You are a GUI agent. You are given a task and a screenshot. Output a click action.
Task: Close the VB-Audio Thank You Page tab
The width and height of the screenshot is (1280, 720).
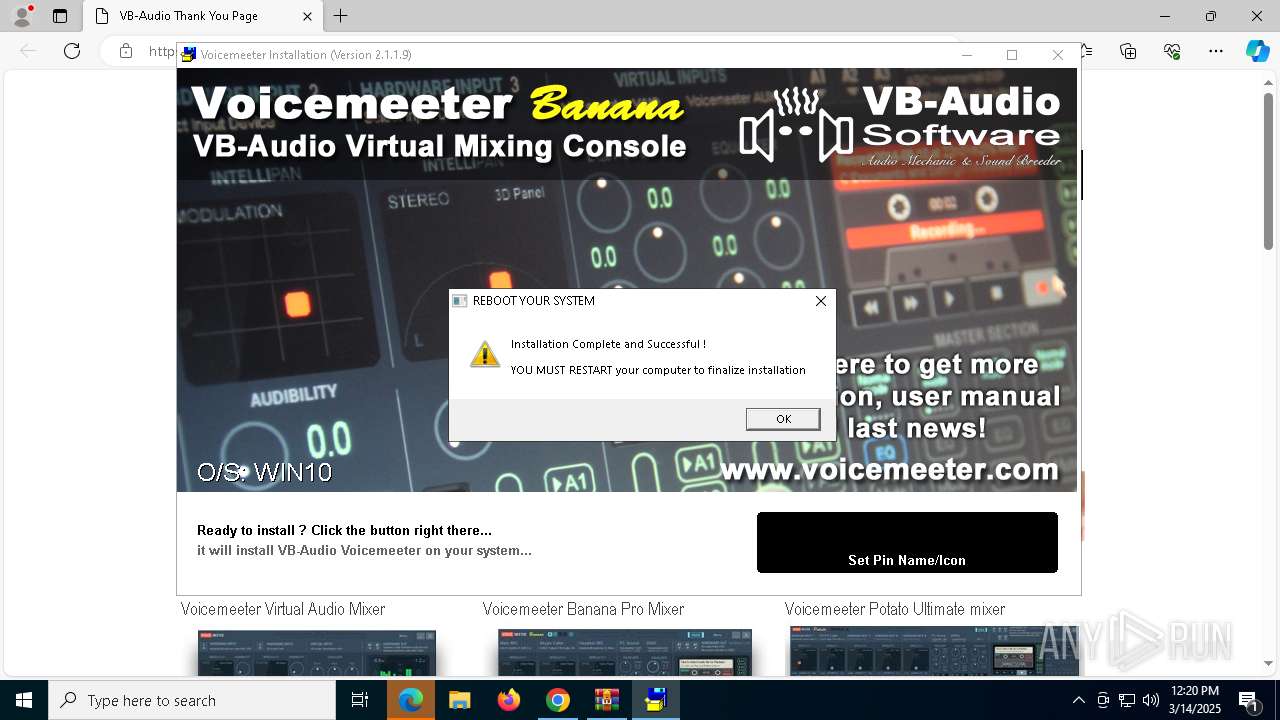point(307,16)
